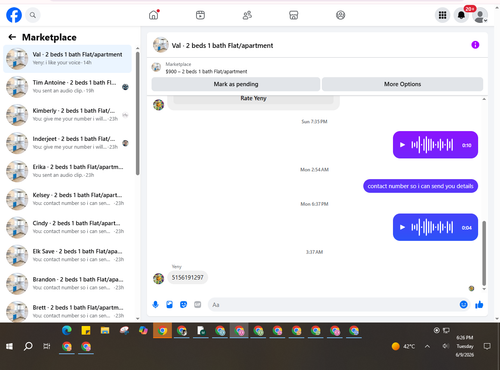
Task: Open Brandon conversation
Action: coord(67,283)
